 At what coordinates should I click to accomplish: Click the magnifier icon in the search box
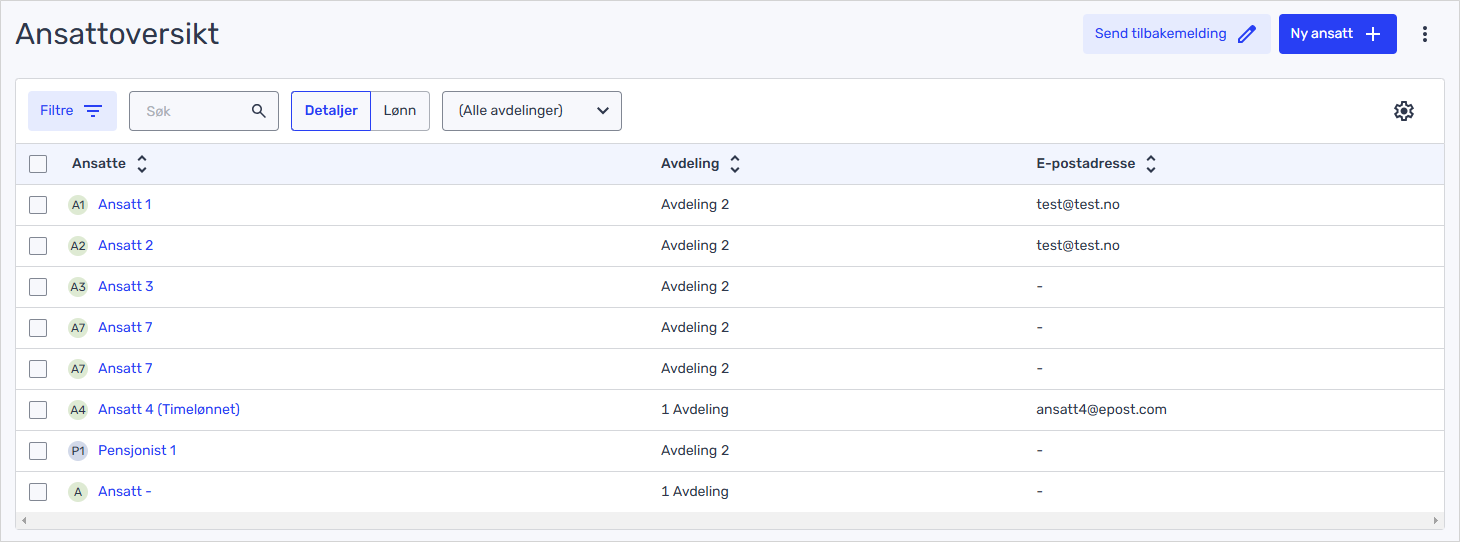(259, 111)
